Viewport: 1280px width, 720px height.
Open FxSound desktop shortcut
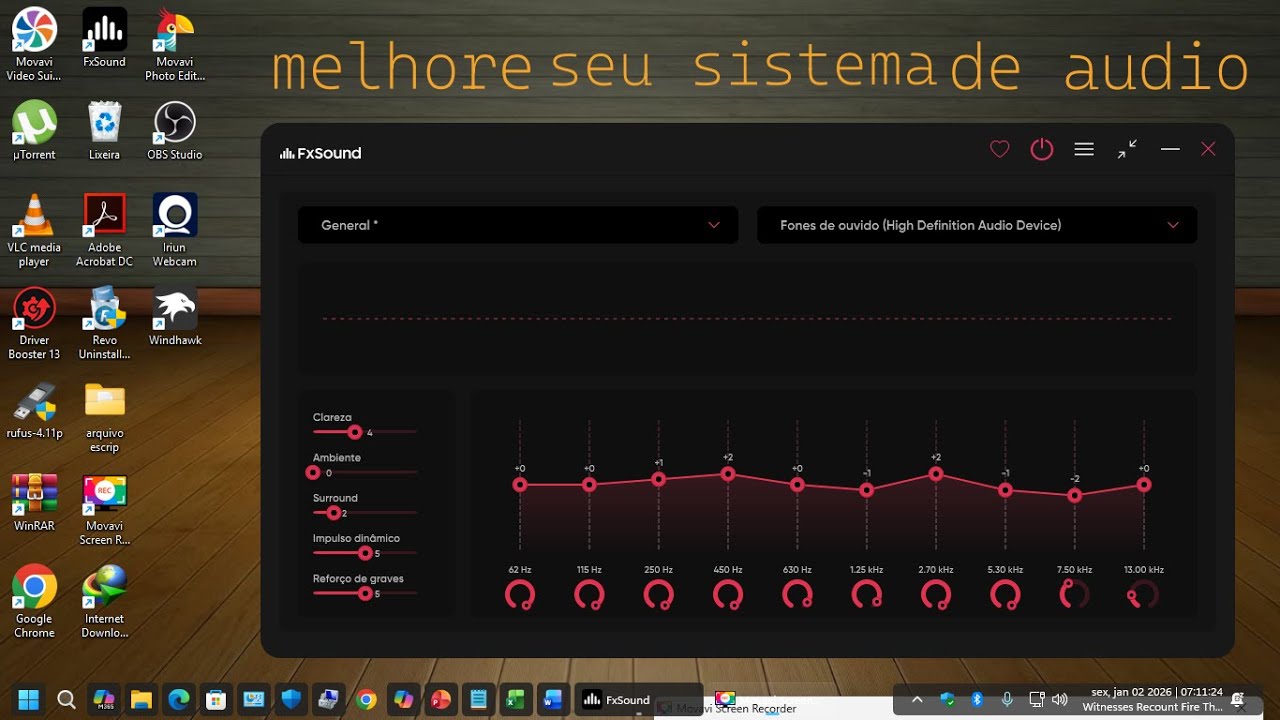coord(104,38)
